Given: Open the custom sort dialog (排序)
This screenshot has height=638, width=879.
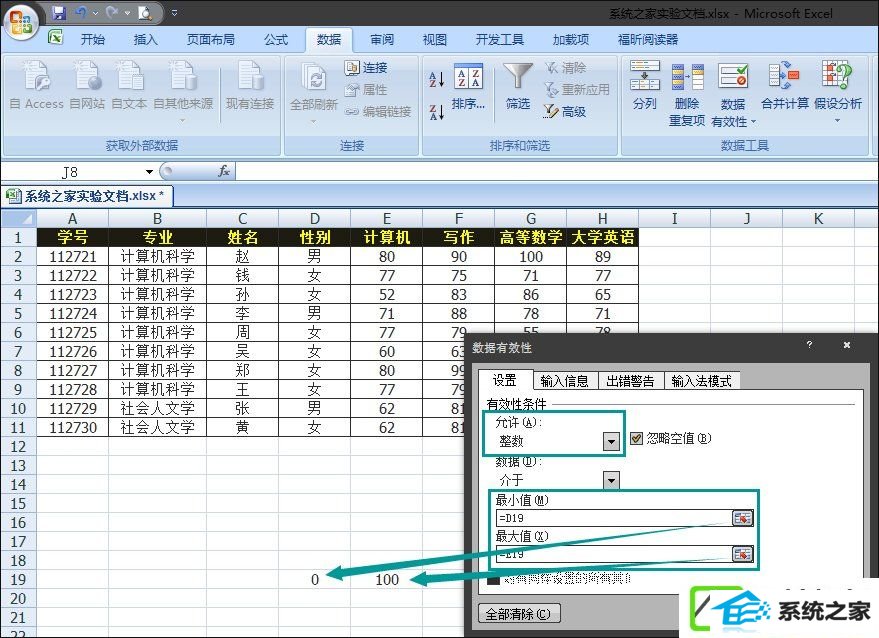Looking at the screenshot, I should [468, 87].
